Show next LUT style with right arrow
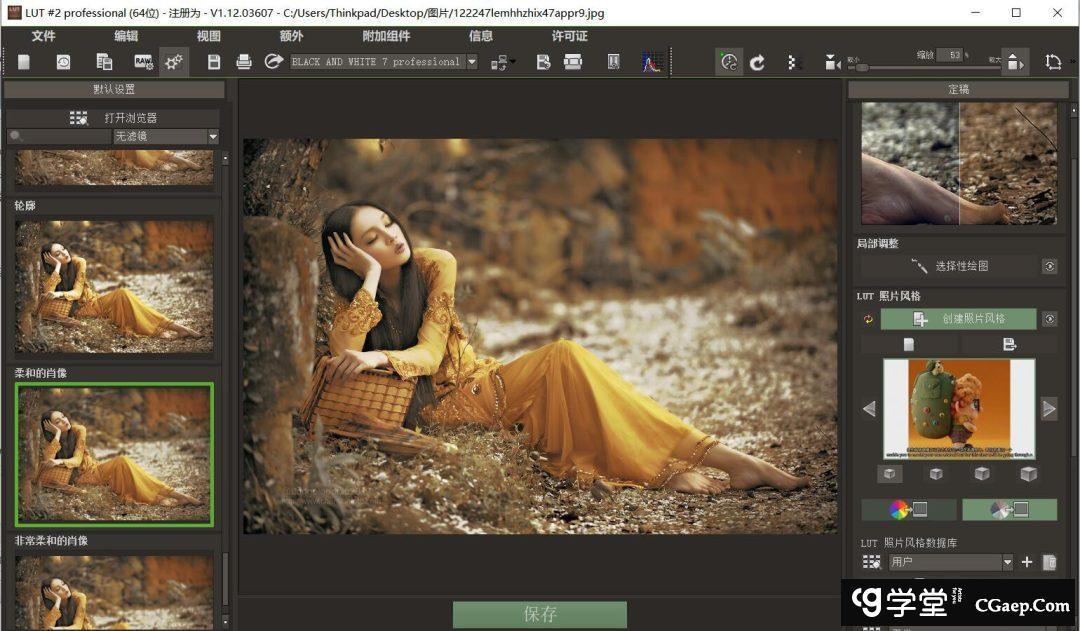 click(x=1048, y=408)
